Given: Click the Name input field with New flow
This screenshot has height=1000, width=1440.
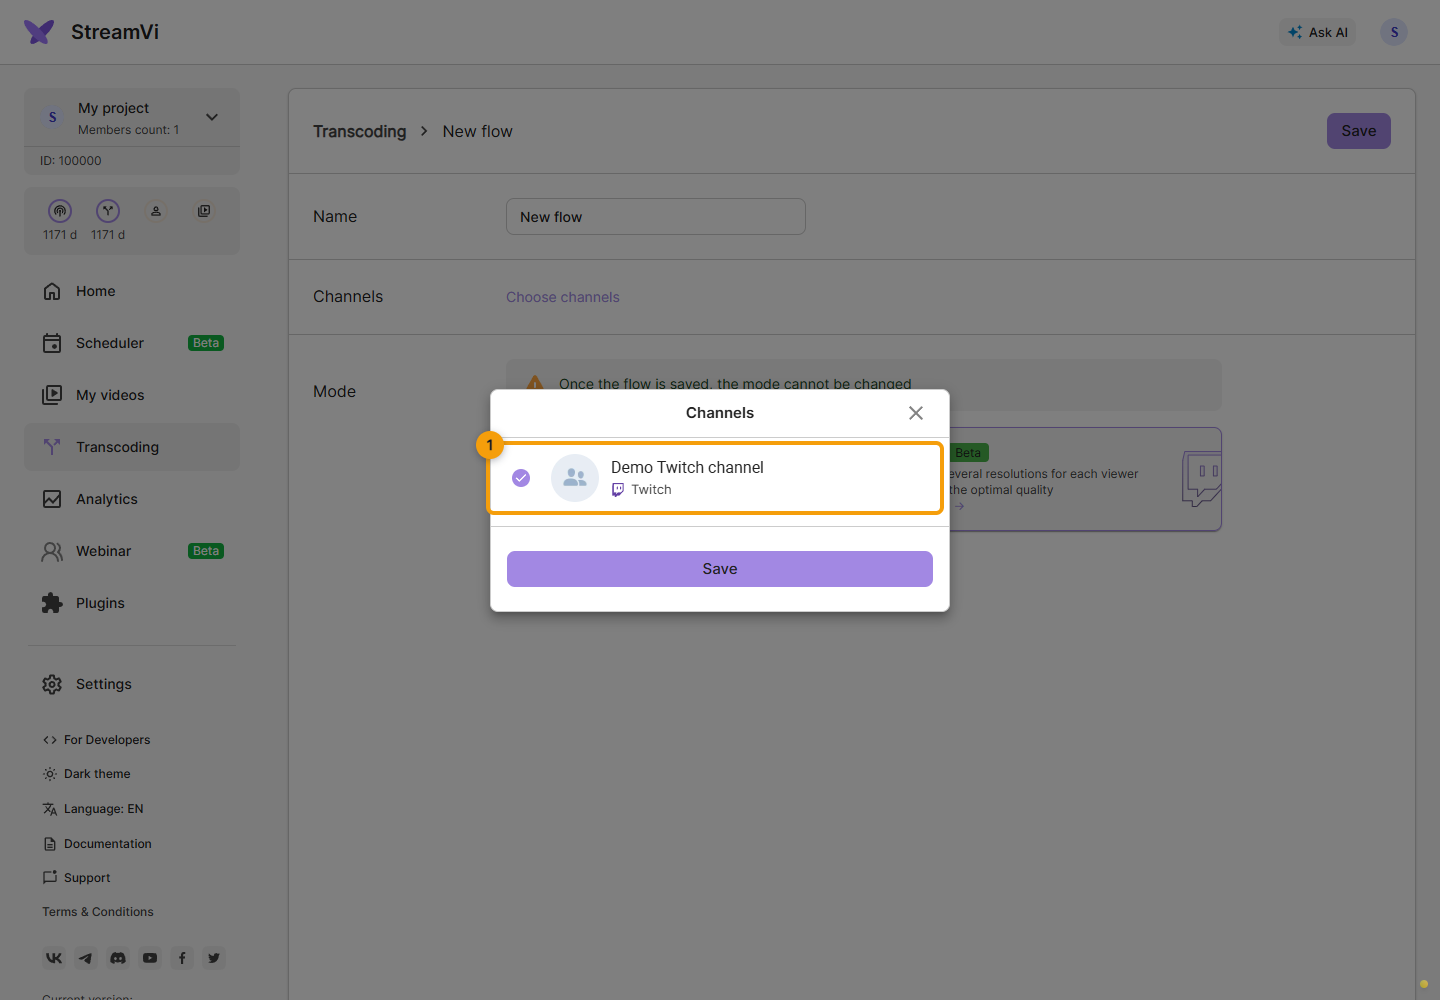Looking at the screenshot, I should (656, 217).
